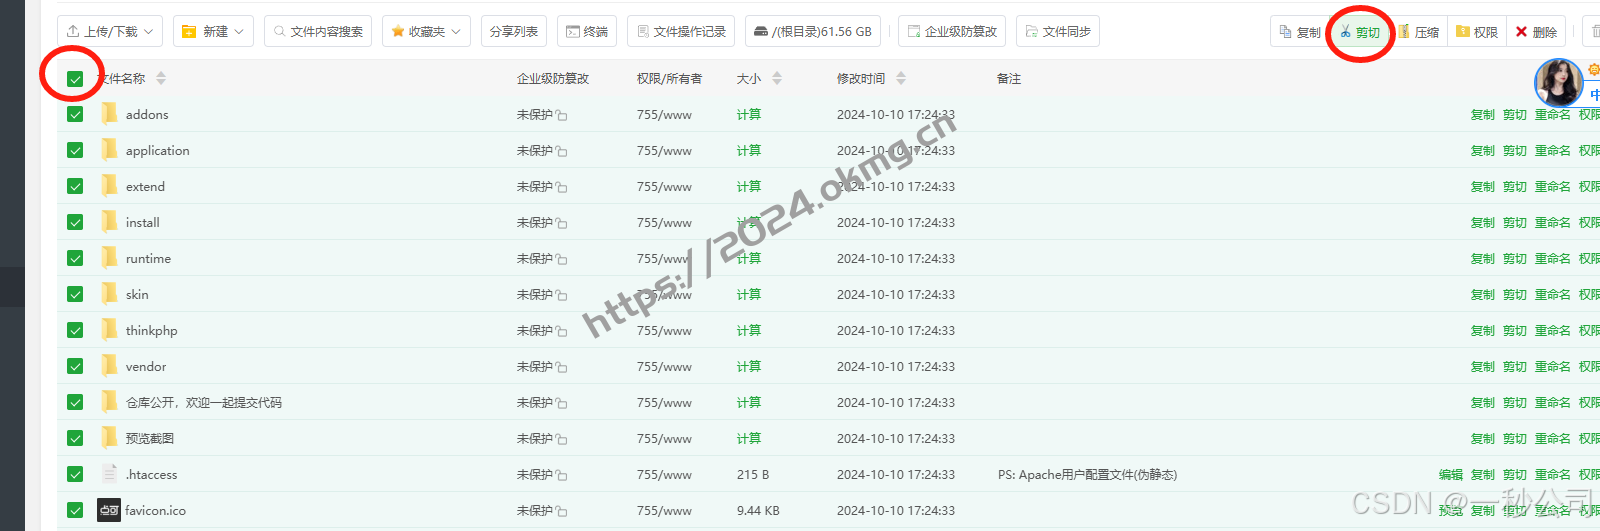Screen dimensions: 1600x531
Task: Uncheck the extend folder checkbox
Action: pos(75,186)
